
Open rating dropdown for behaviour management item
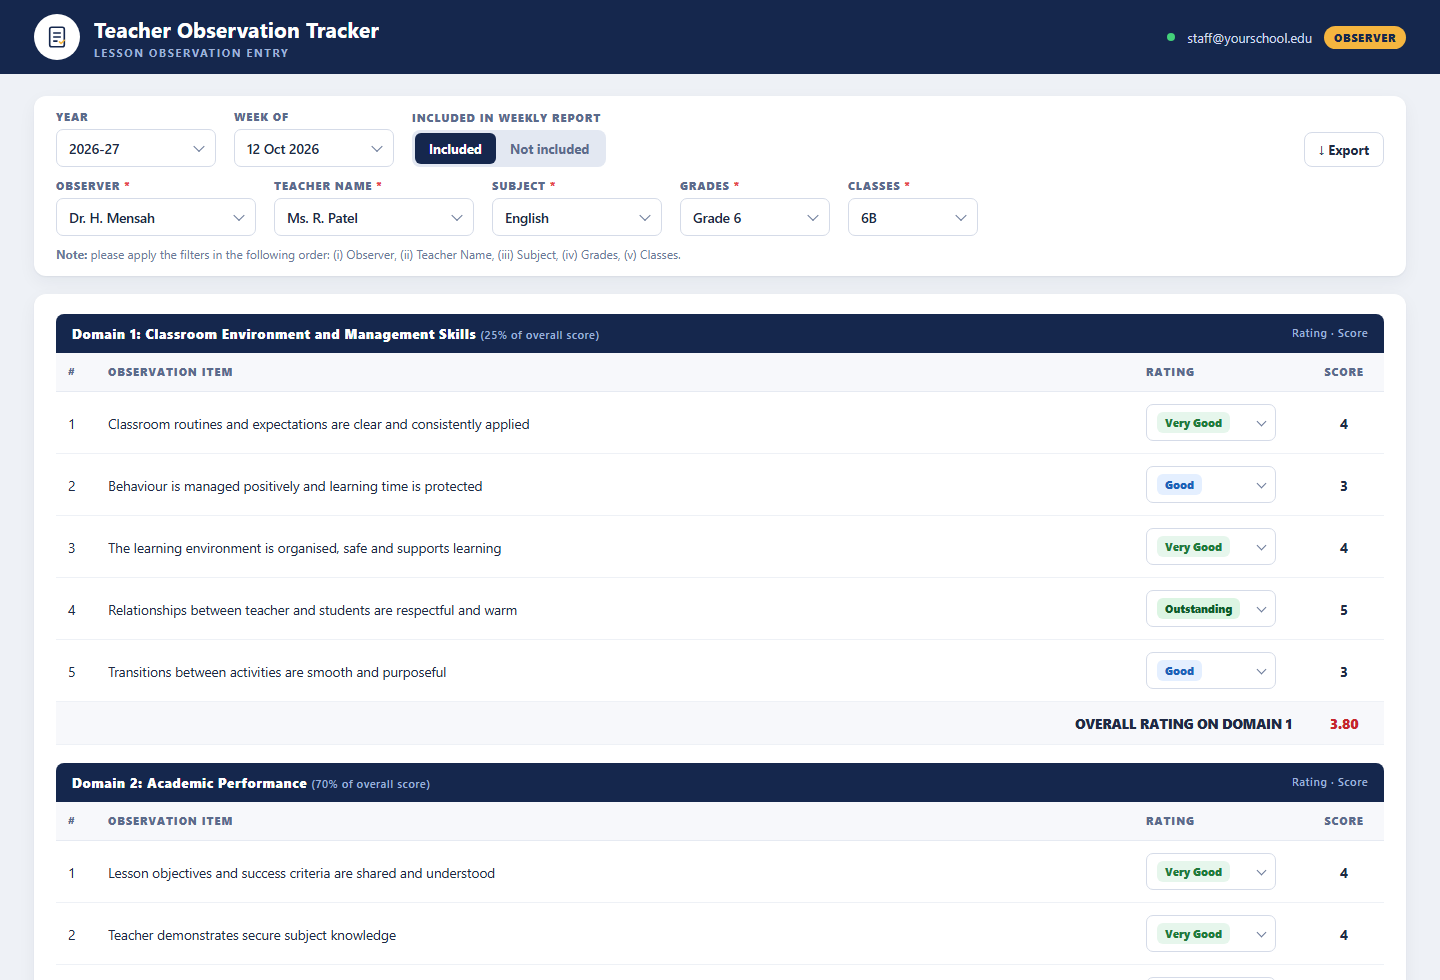coord(1211,485)
